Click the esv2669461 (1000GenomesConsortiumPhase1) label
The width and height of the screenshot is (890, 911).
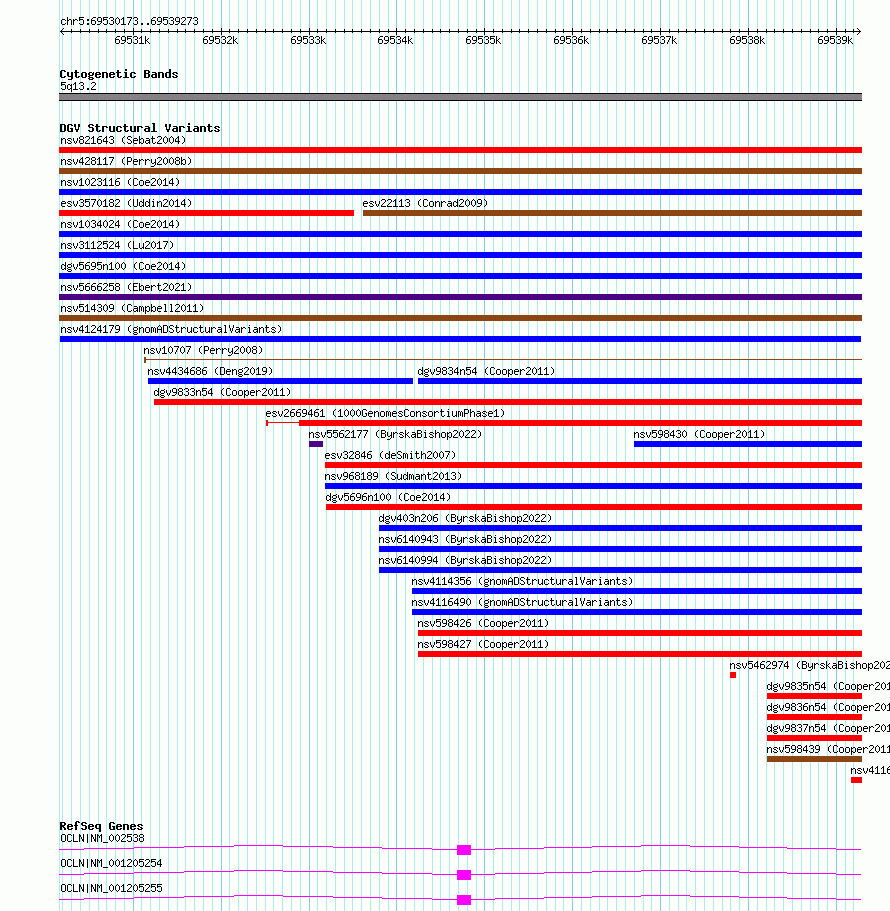pyautogui.click(x=385, y=413)
